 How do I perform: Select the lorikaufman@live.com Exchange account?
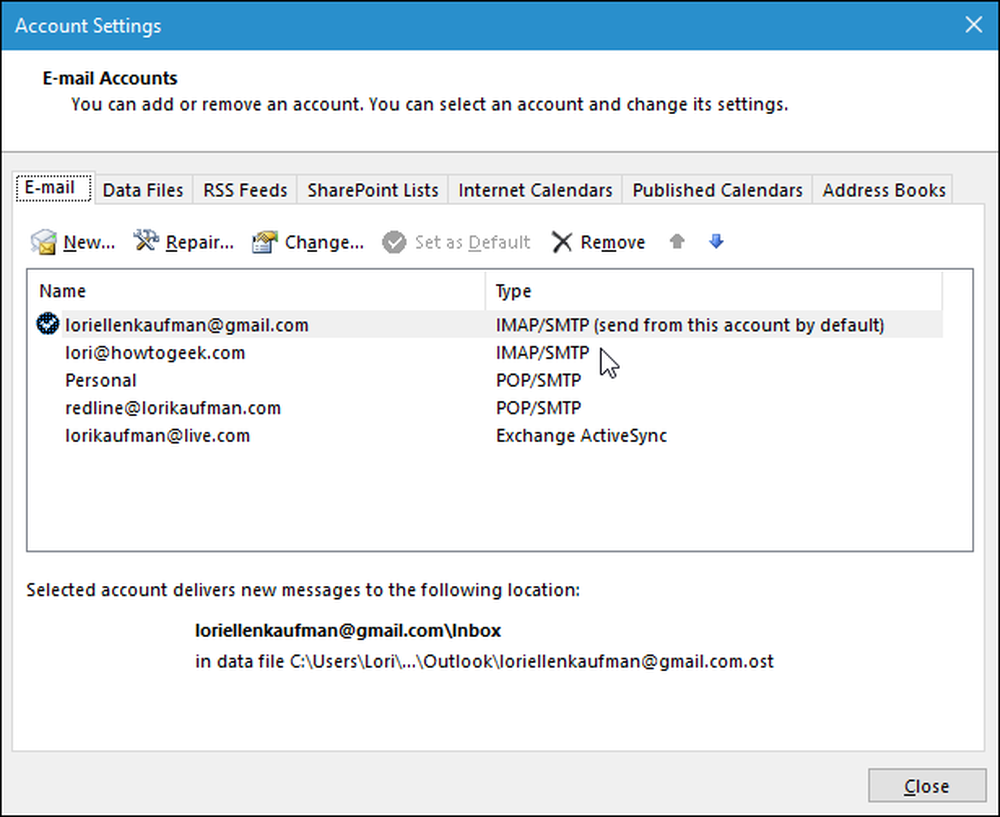(485, 436)
